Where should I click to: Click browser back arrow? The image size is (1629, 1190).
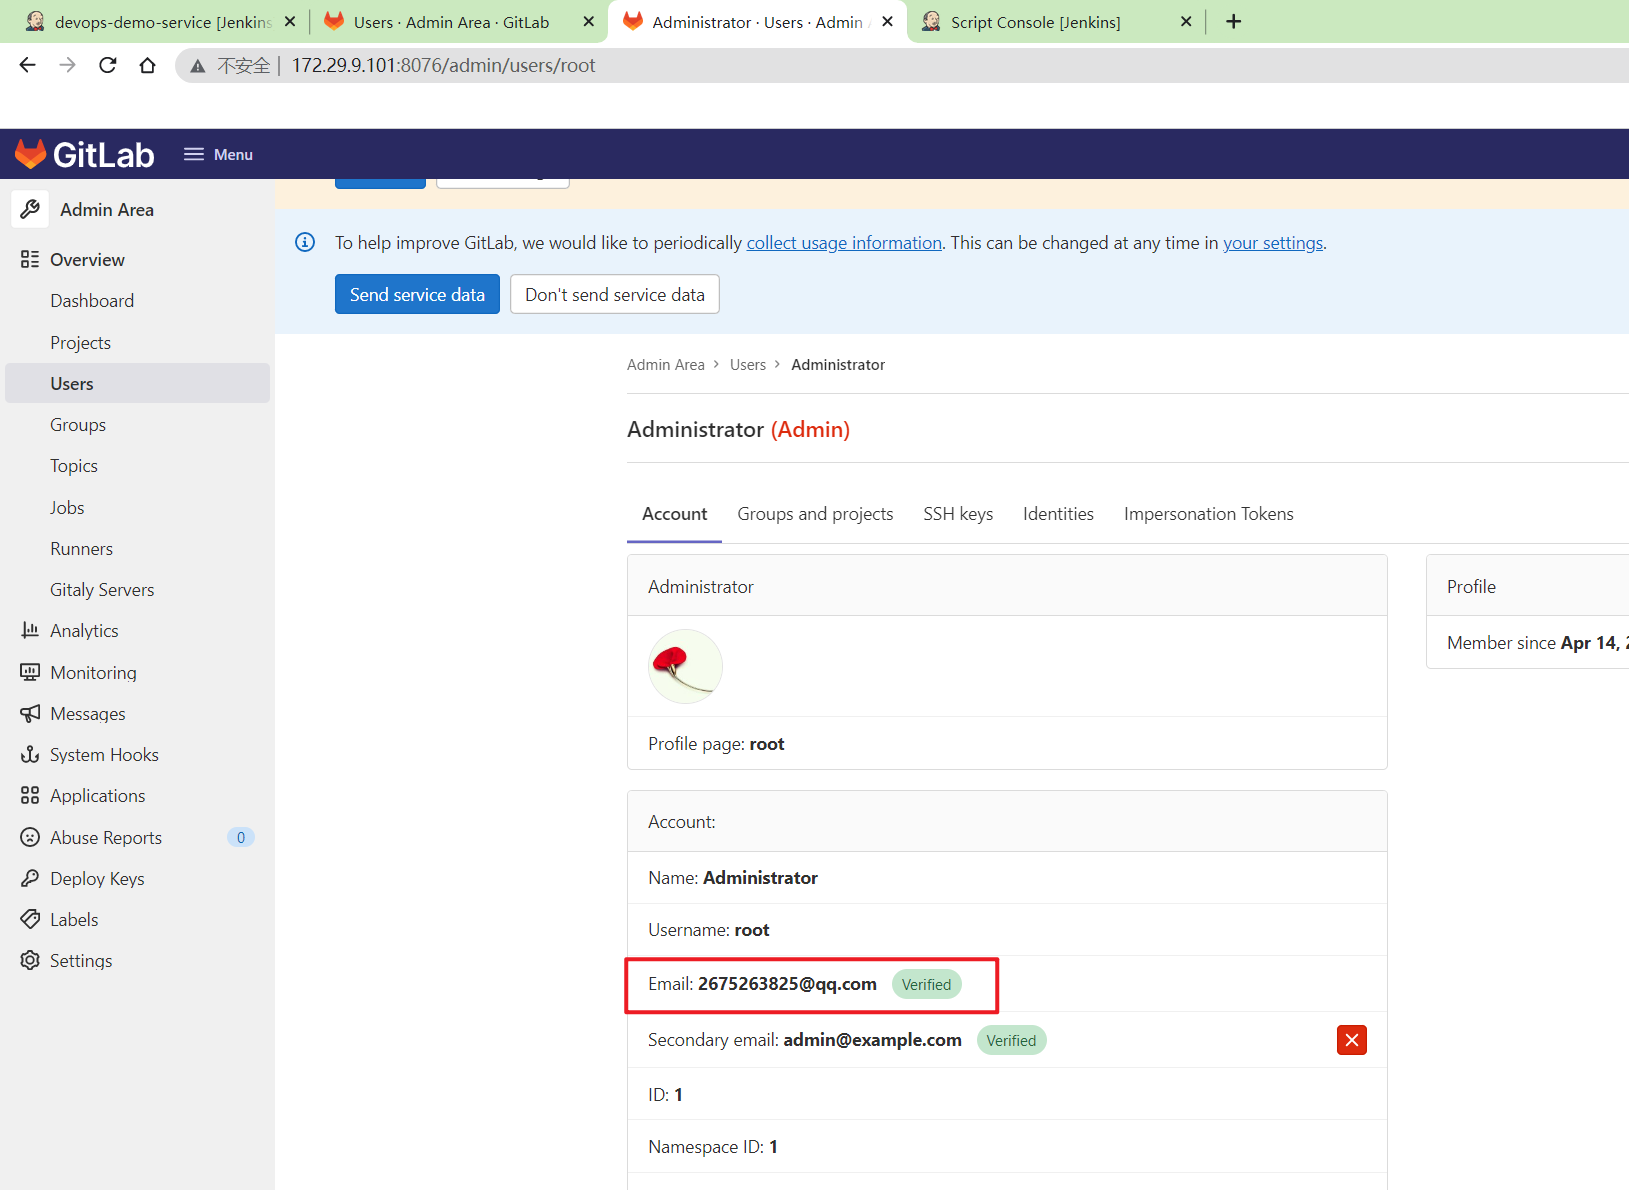(x=27, y=65)
